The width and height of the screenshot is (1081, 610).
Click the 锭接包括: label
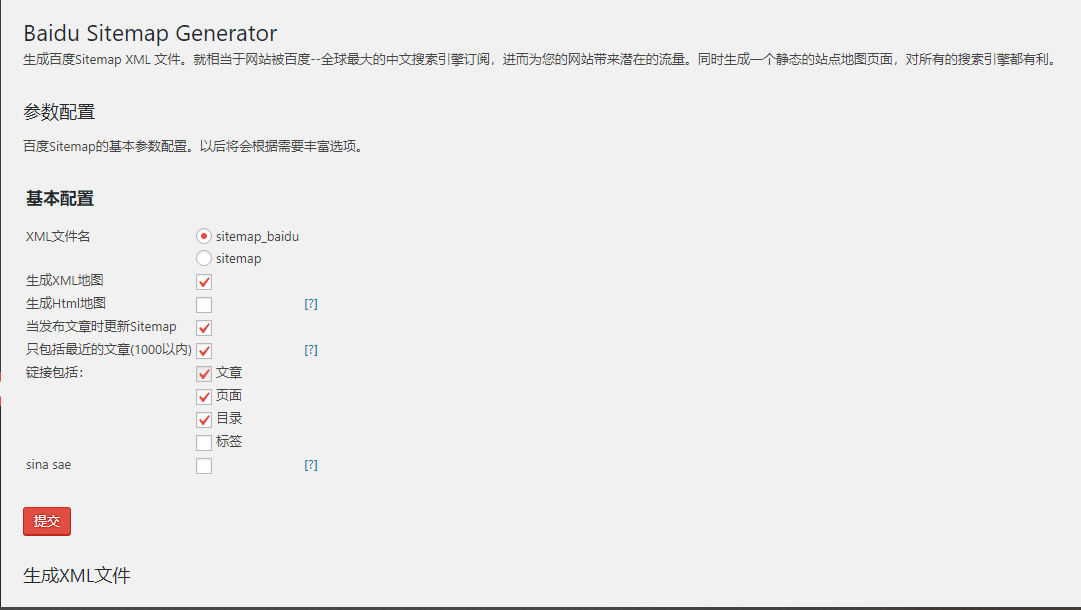(54, 373)
